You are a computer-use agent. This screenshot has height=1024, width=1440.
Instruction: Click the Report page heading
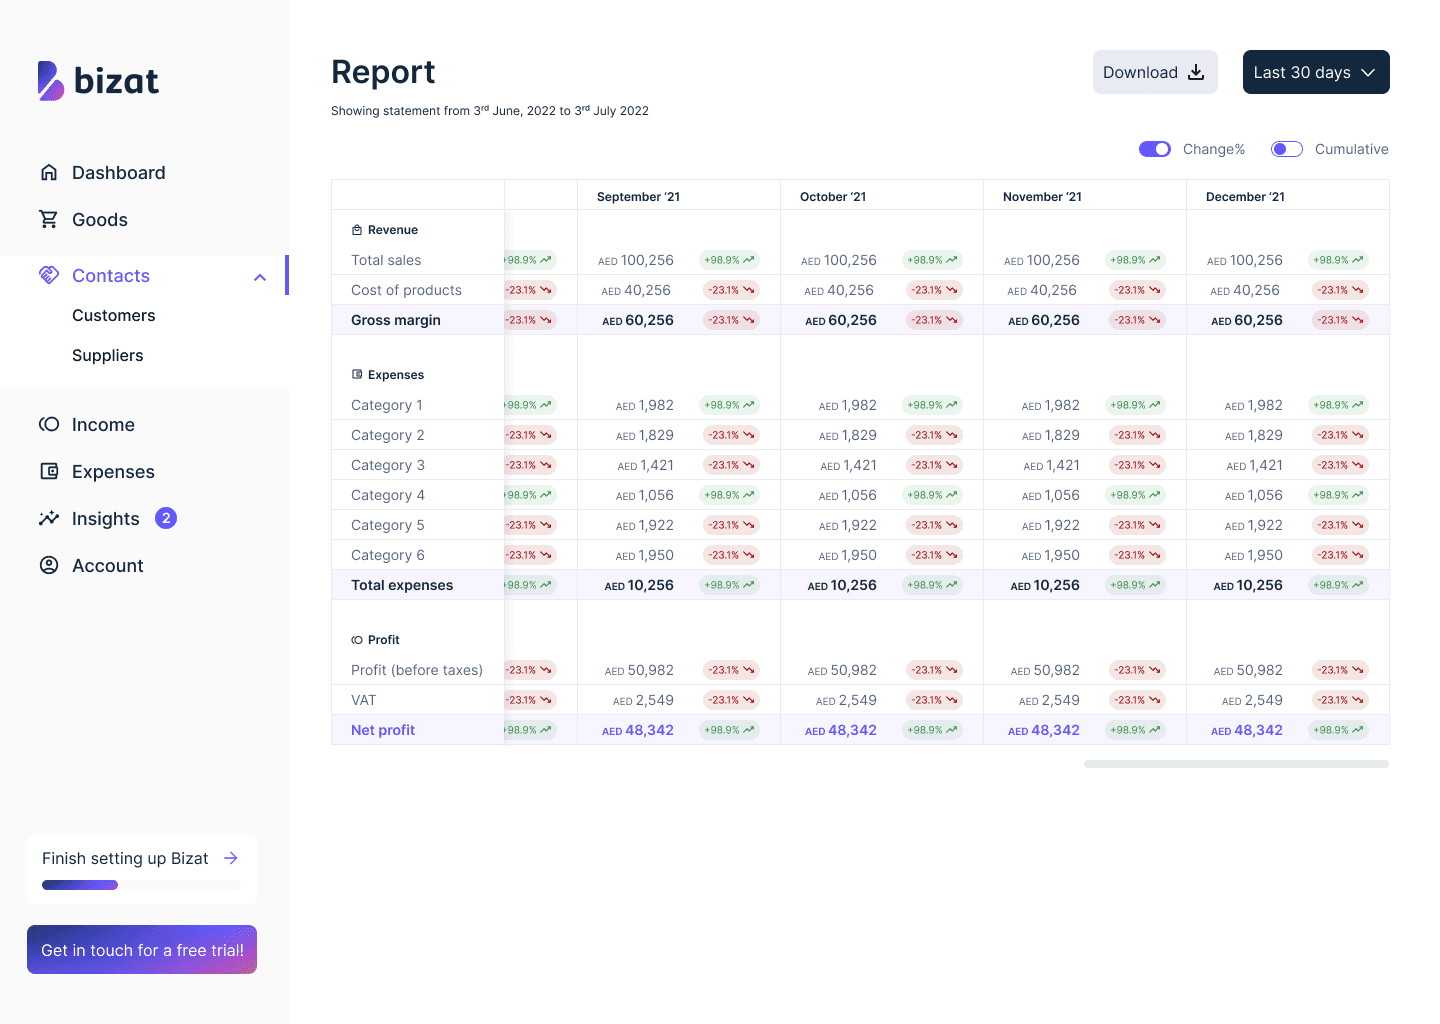[x=383, y=72]
